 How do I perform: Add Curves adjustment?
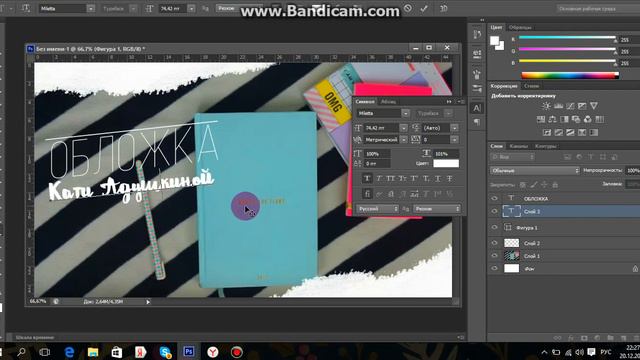(570, 106)
